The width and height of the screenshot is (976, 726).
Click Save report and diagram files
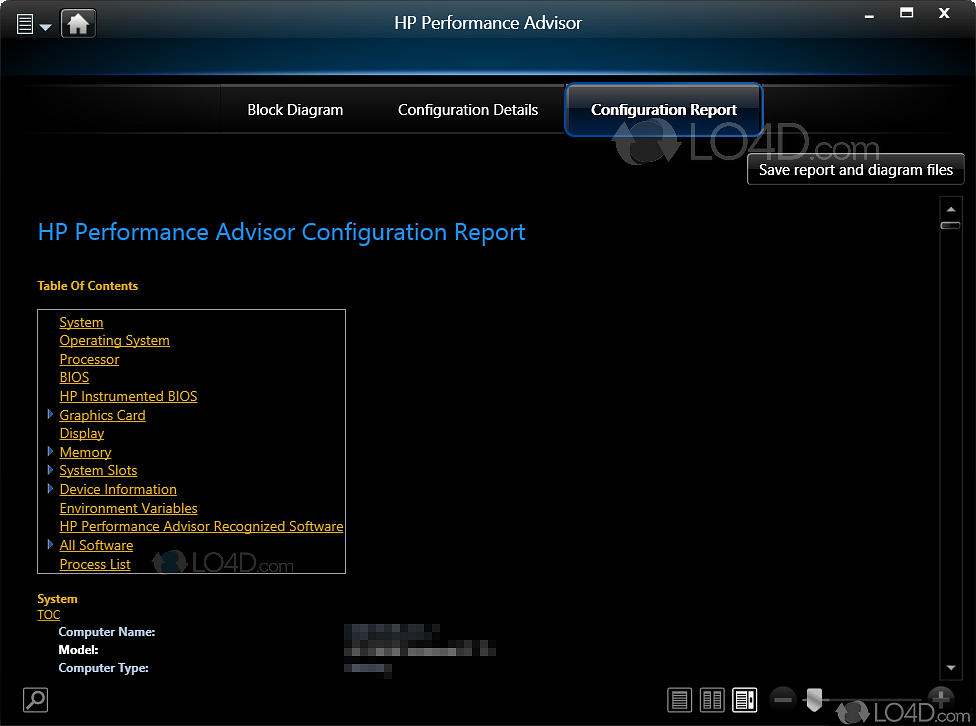855,169
